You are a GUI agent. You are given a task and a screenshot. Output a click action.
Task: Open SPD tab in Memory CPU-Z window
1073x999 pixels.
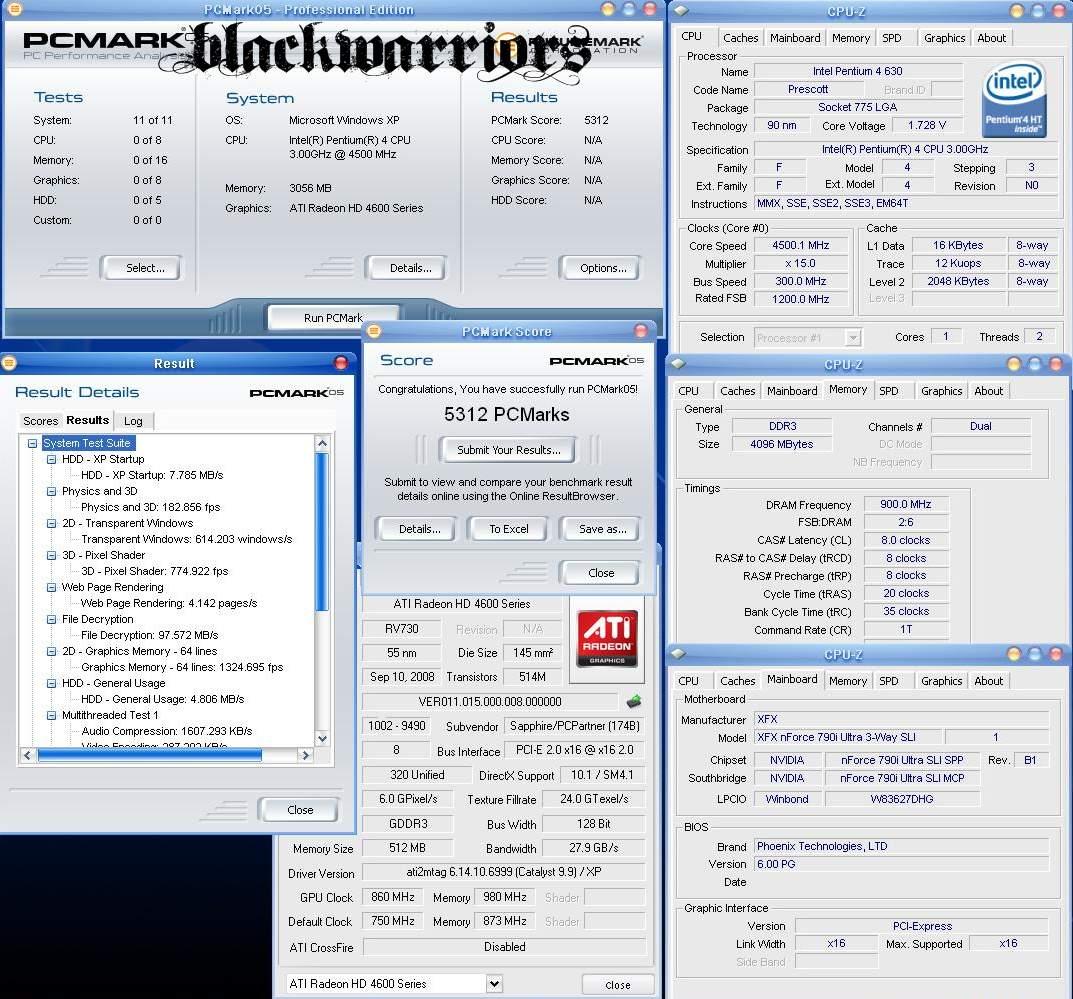click(x=888, y=391)
